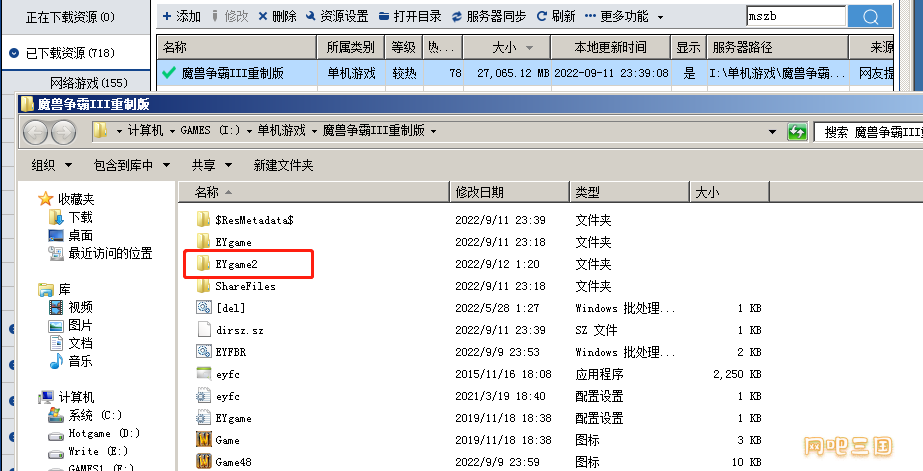Select the EYFBR batch file icon
Image resolution: width=923 pixels, height=471 pixels.
point(204,352)
